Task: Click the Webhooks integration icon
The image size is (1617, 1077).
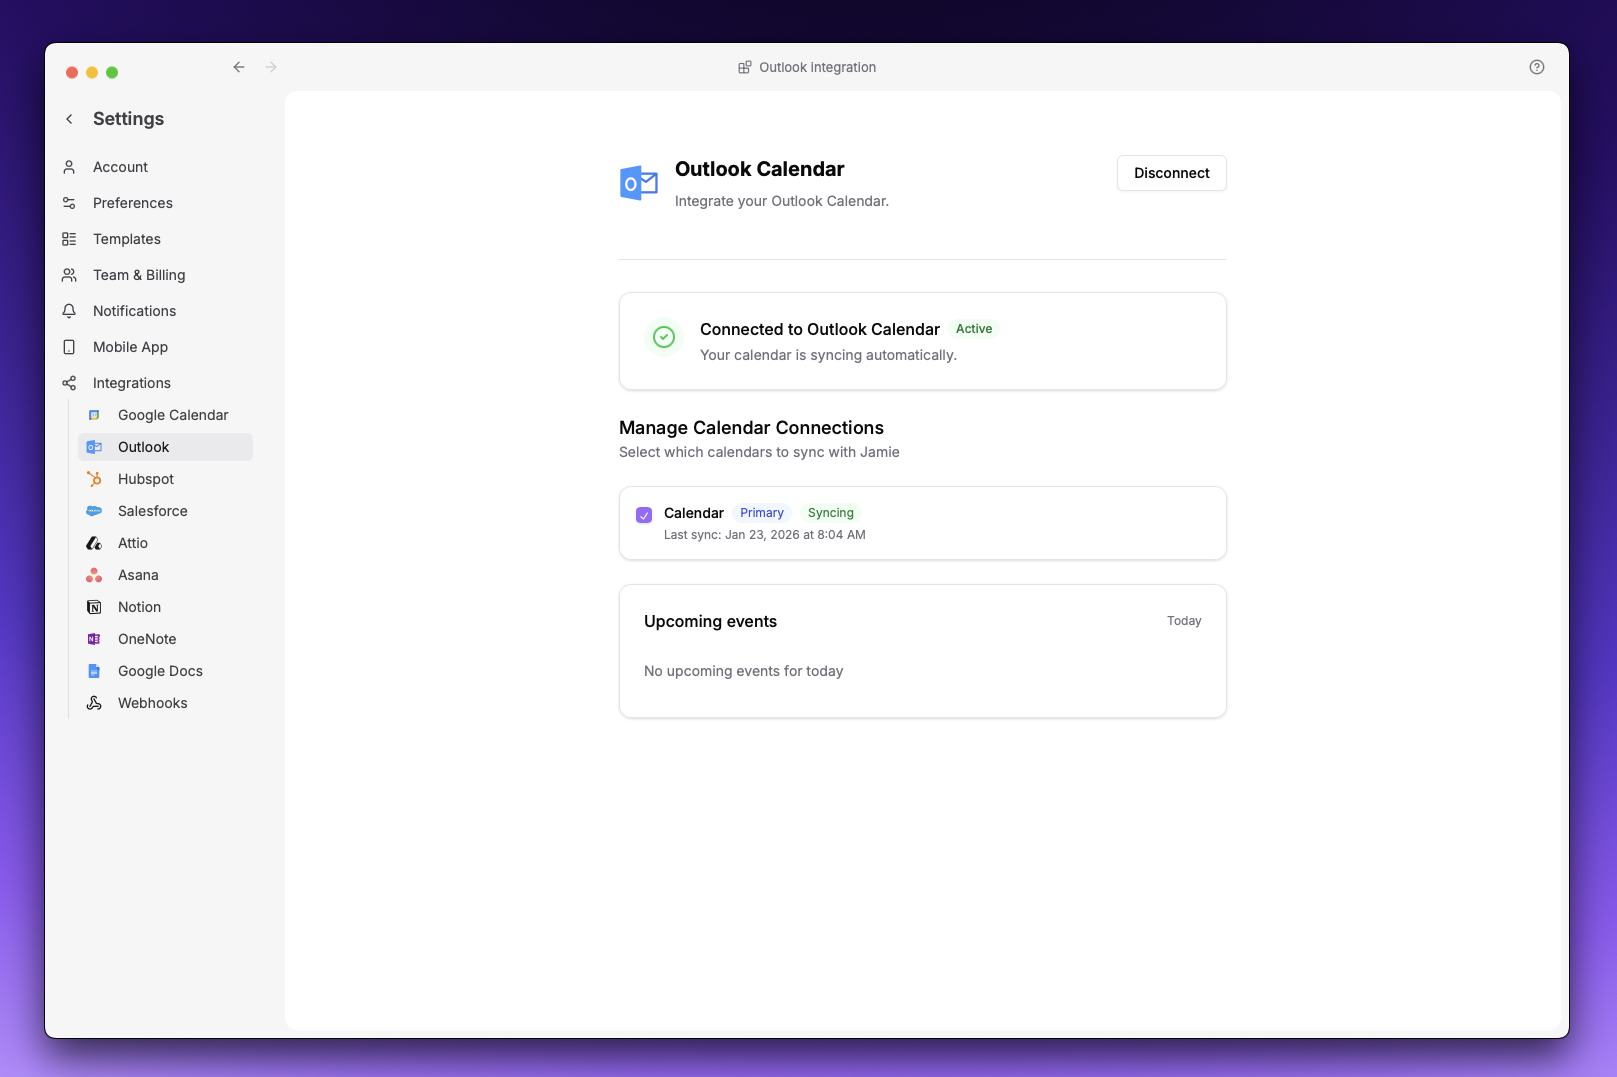Action: (x=93, y=703)
